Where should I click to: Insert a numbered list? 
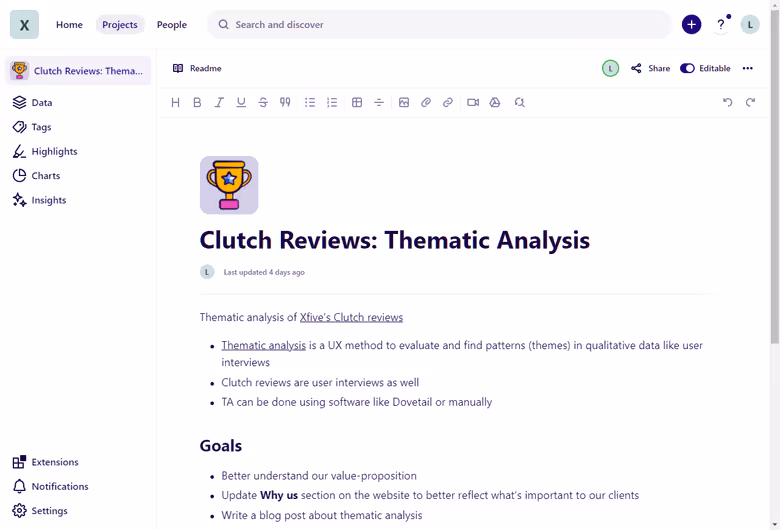pyautogui.click(x=332, y=103)
